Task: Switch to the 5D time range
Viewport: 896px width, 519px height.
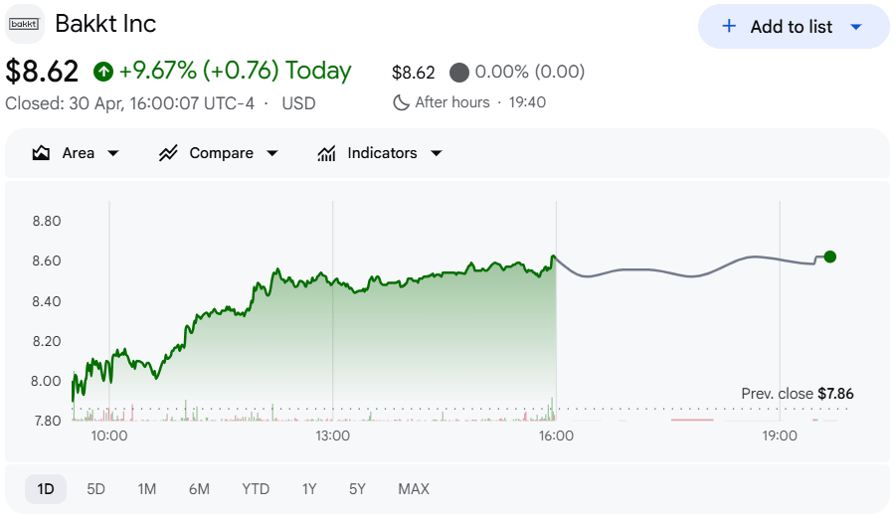Action: (x=95, y=489)
